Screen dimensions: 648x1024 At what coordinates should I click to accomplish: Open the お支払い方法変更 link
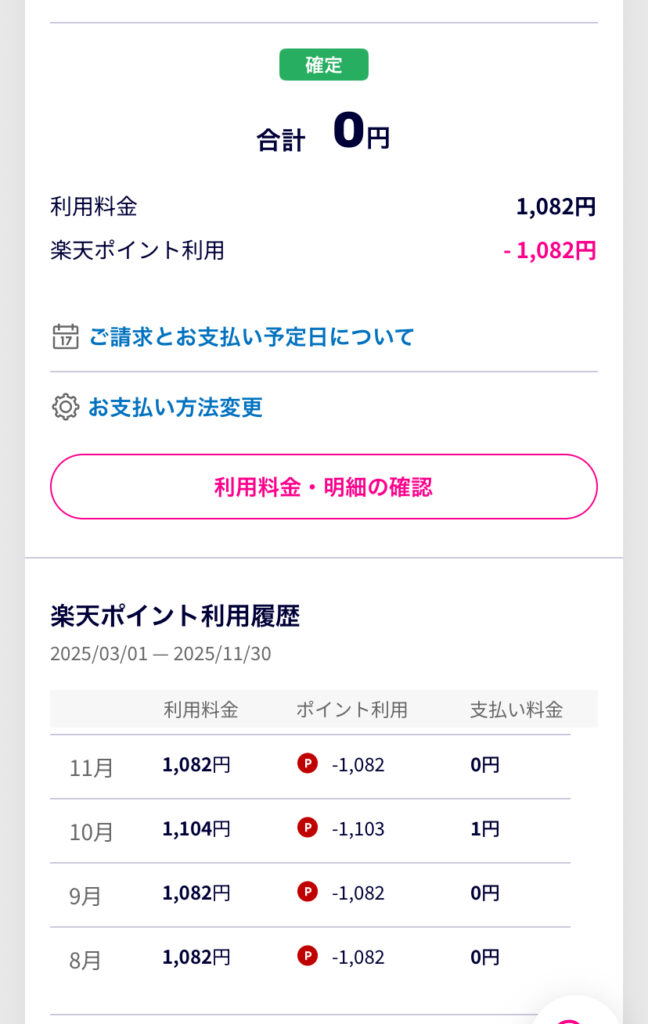175,408
